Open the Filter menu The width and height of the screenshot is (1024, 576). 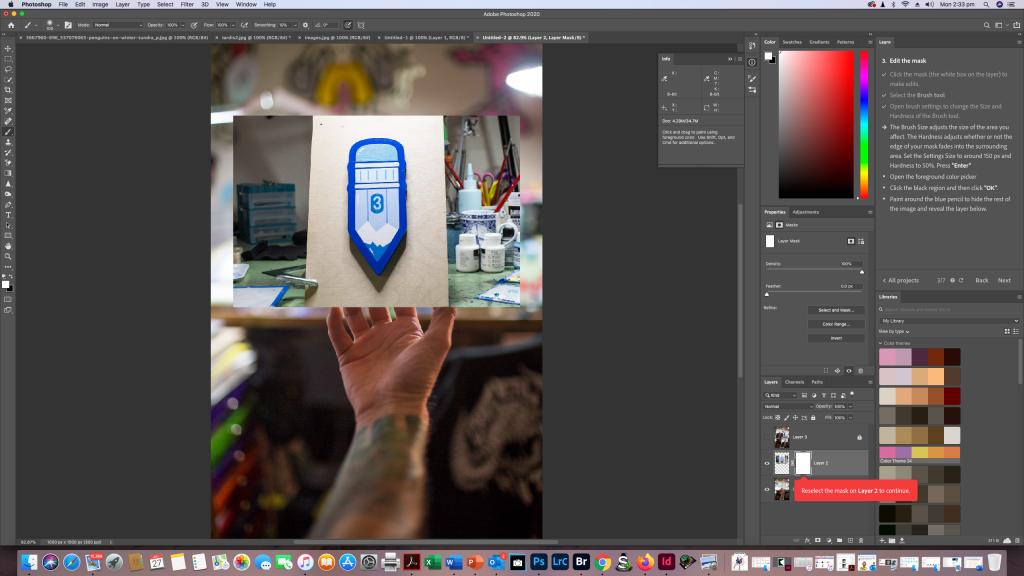187,5
